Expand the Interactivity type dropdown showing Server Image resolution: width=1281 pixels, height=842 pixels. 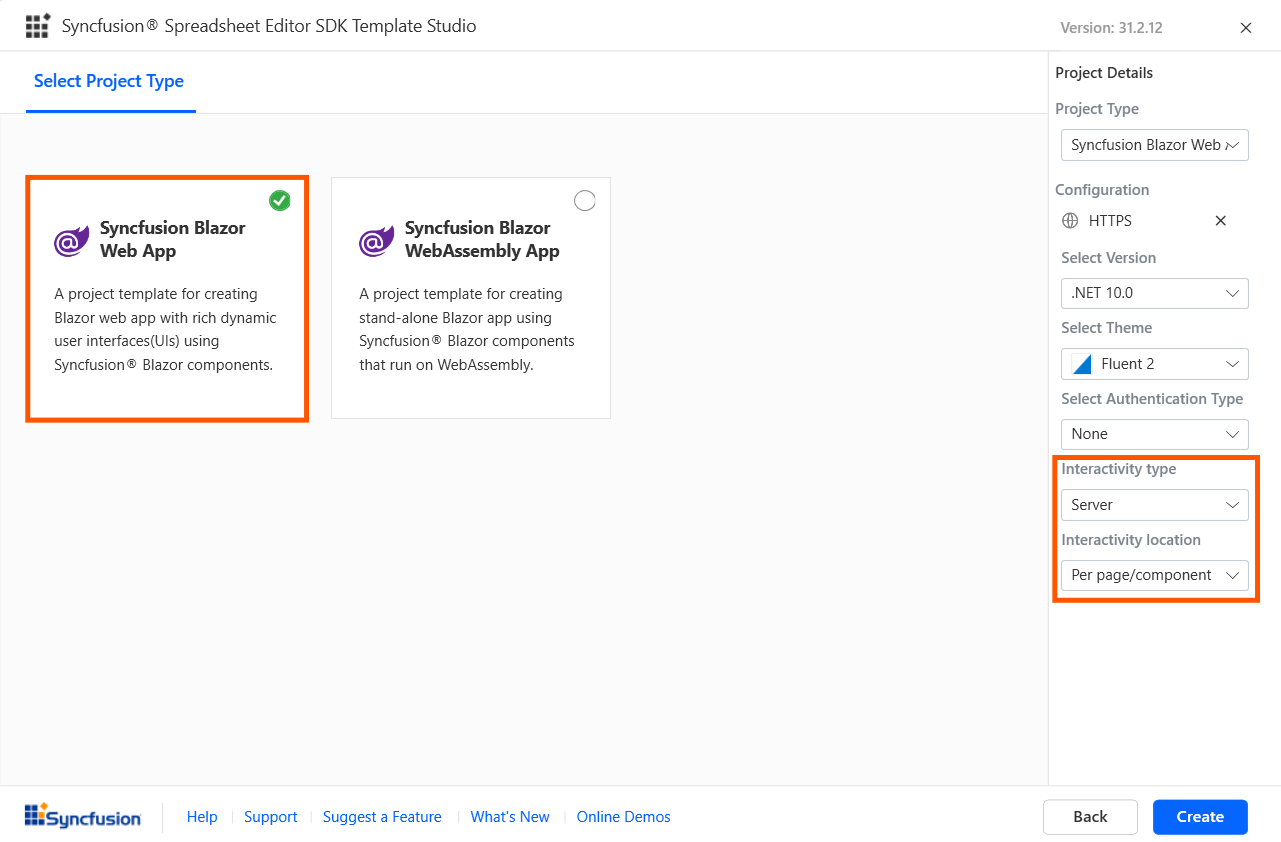tap(1154, 505)
